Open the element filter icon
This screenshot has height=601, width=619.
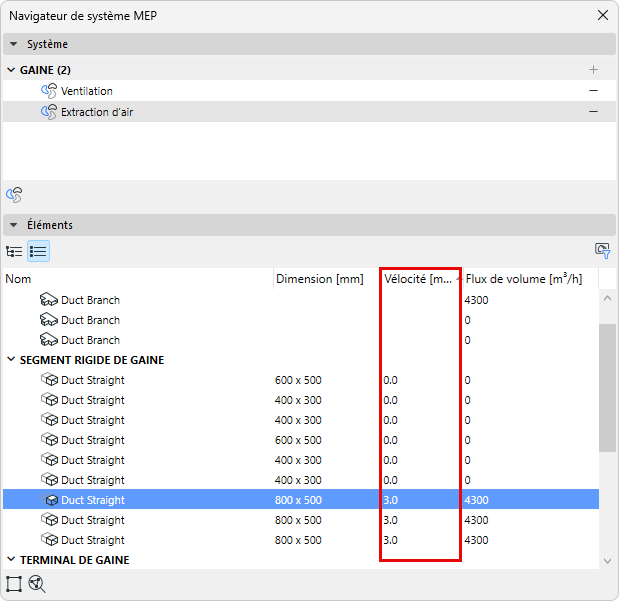click(602, 250)
